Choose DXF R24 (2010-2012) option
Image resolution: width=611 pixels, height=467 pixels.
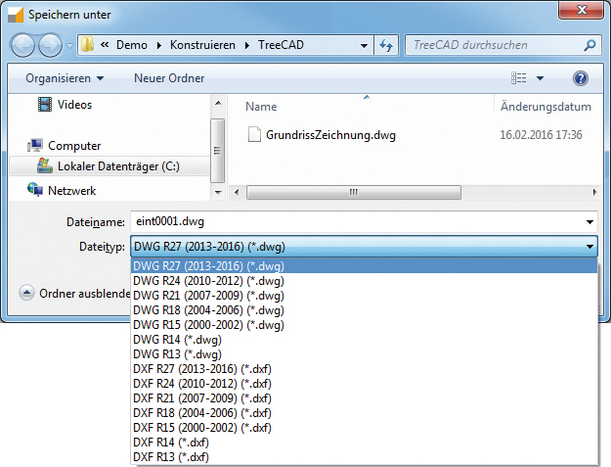pos(364,384)
